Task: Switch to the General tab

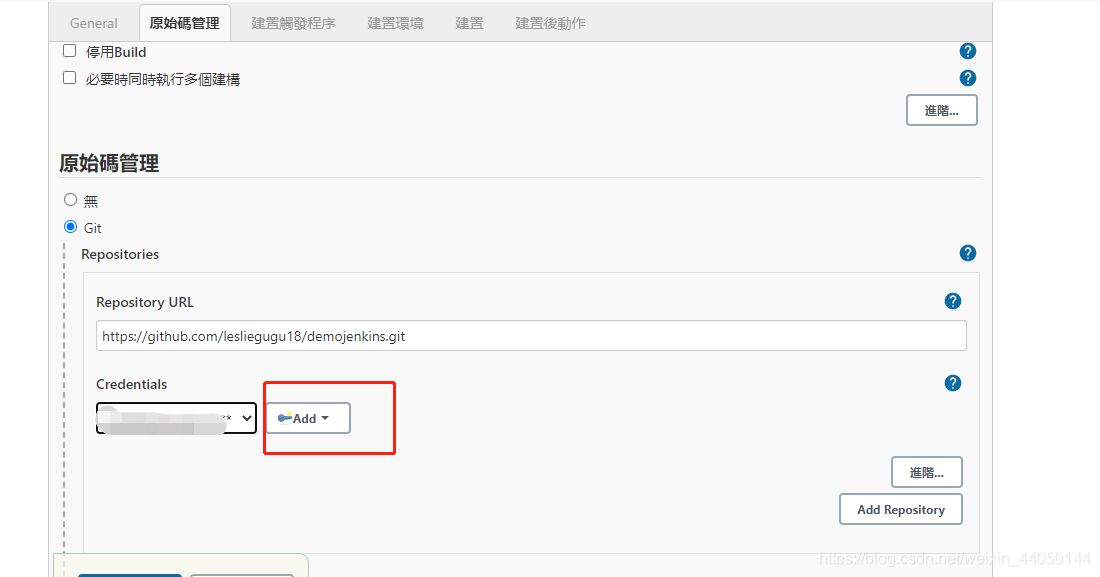Action: tap(93, 23)
